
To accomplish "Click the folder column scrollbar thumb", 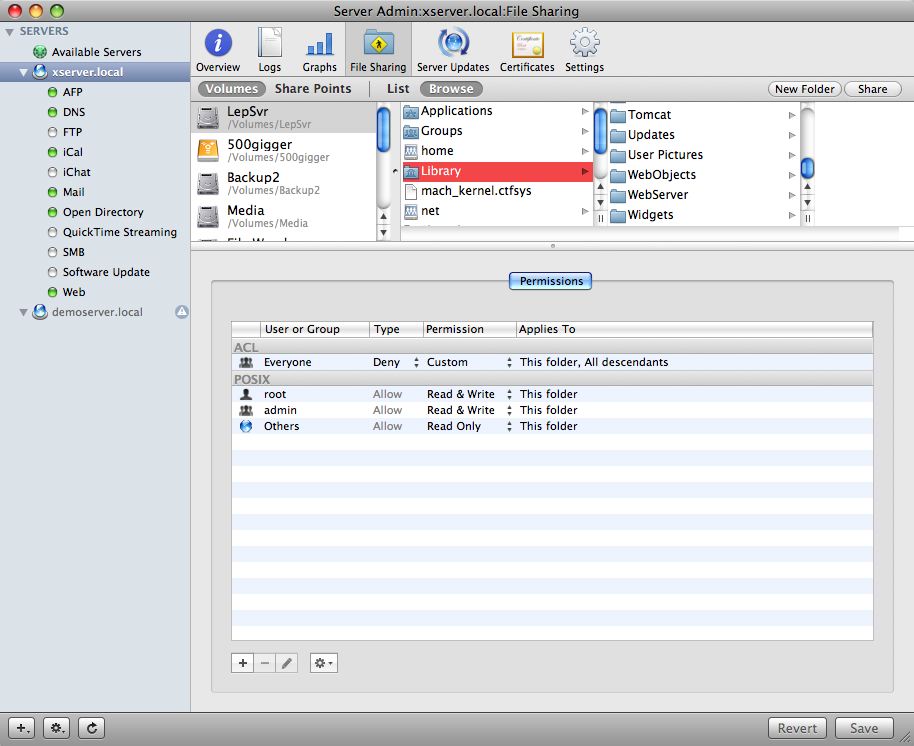I will [600, 131].
